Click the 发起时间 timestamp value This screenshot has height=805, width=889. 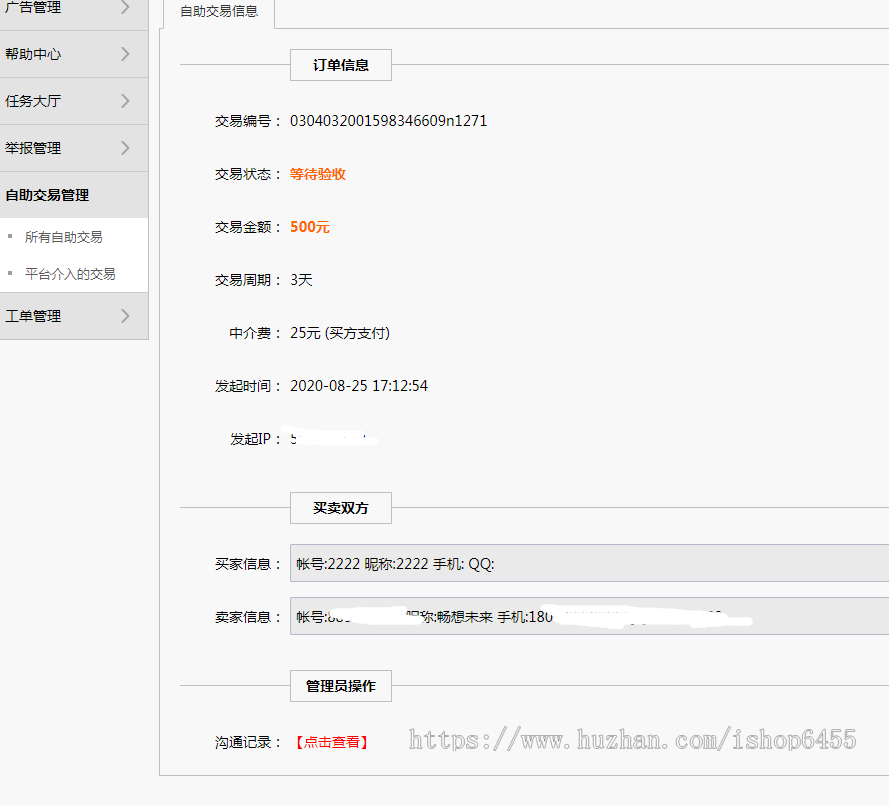coord(358,385)
